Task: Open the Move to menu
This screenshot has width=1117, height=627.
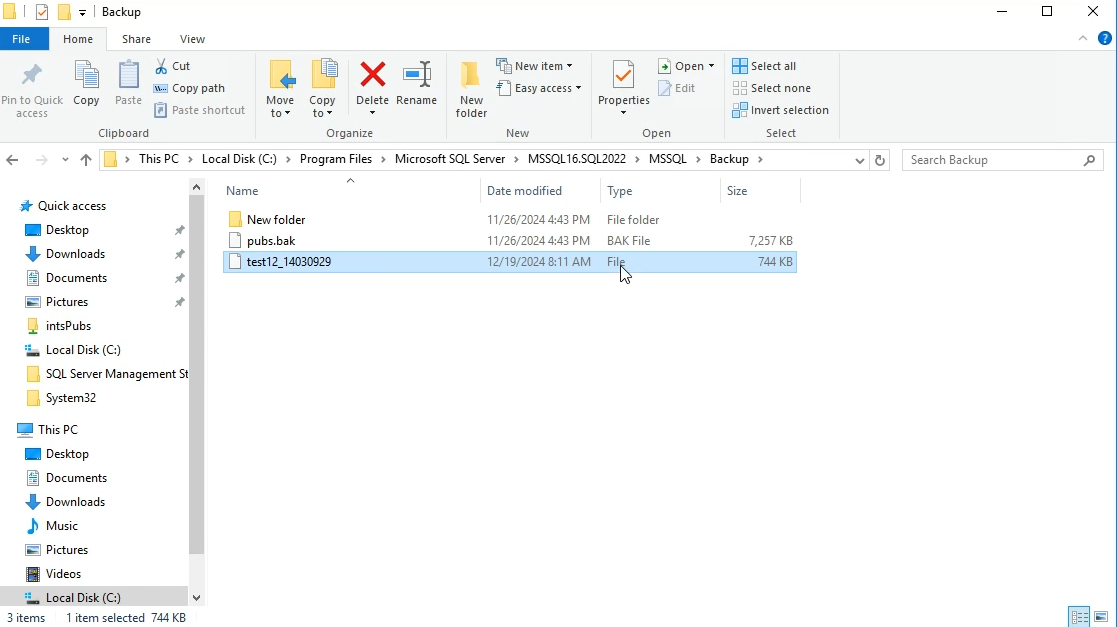Action: click(280, 88)
